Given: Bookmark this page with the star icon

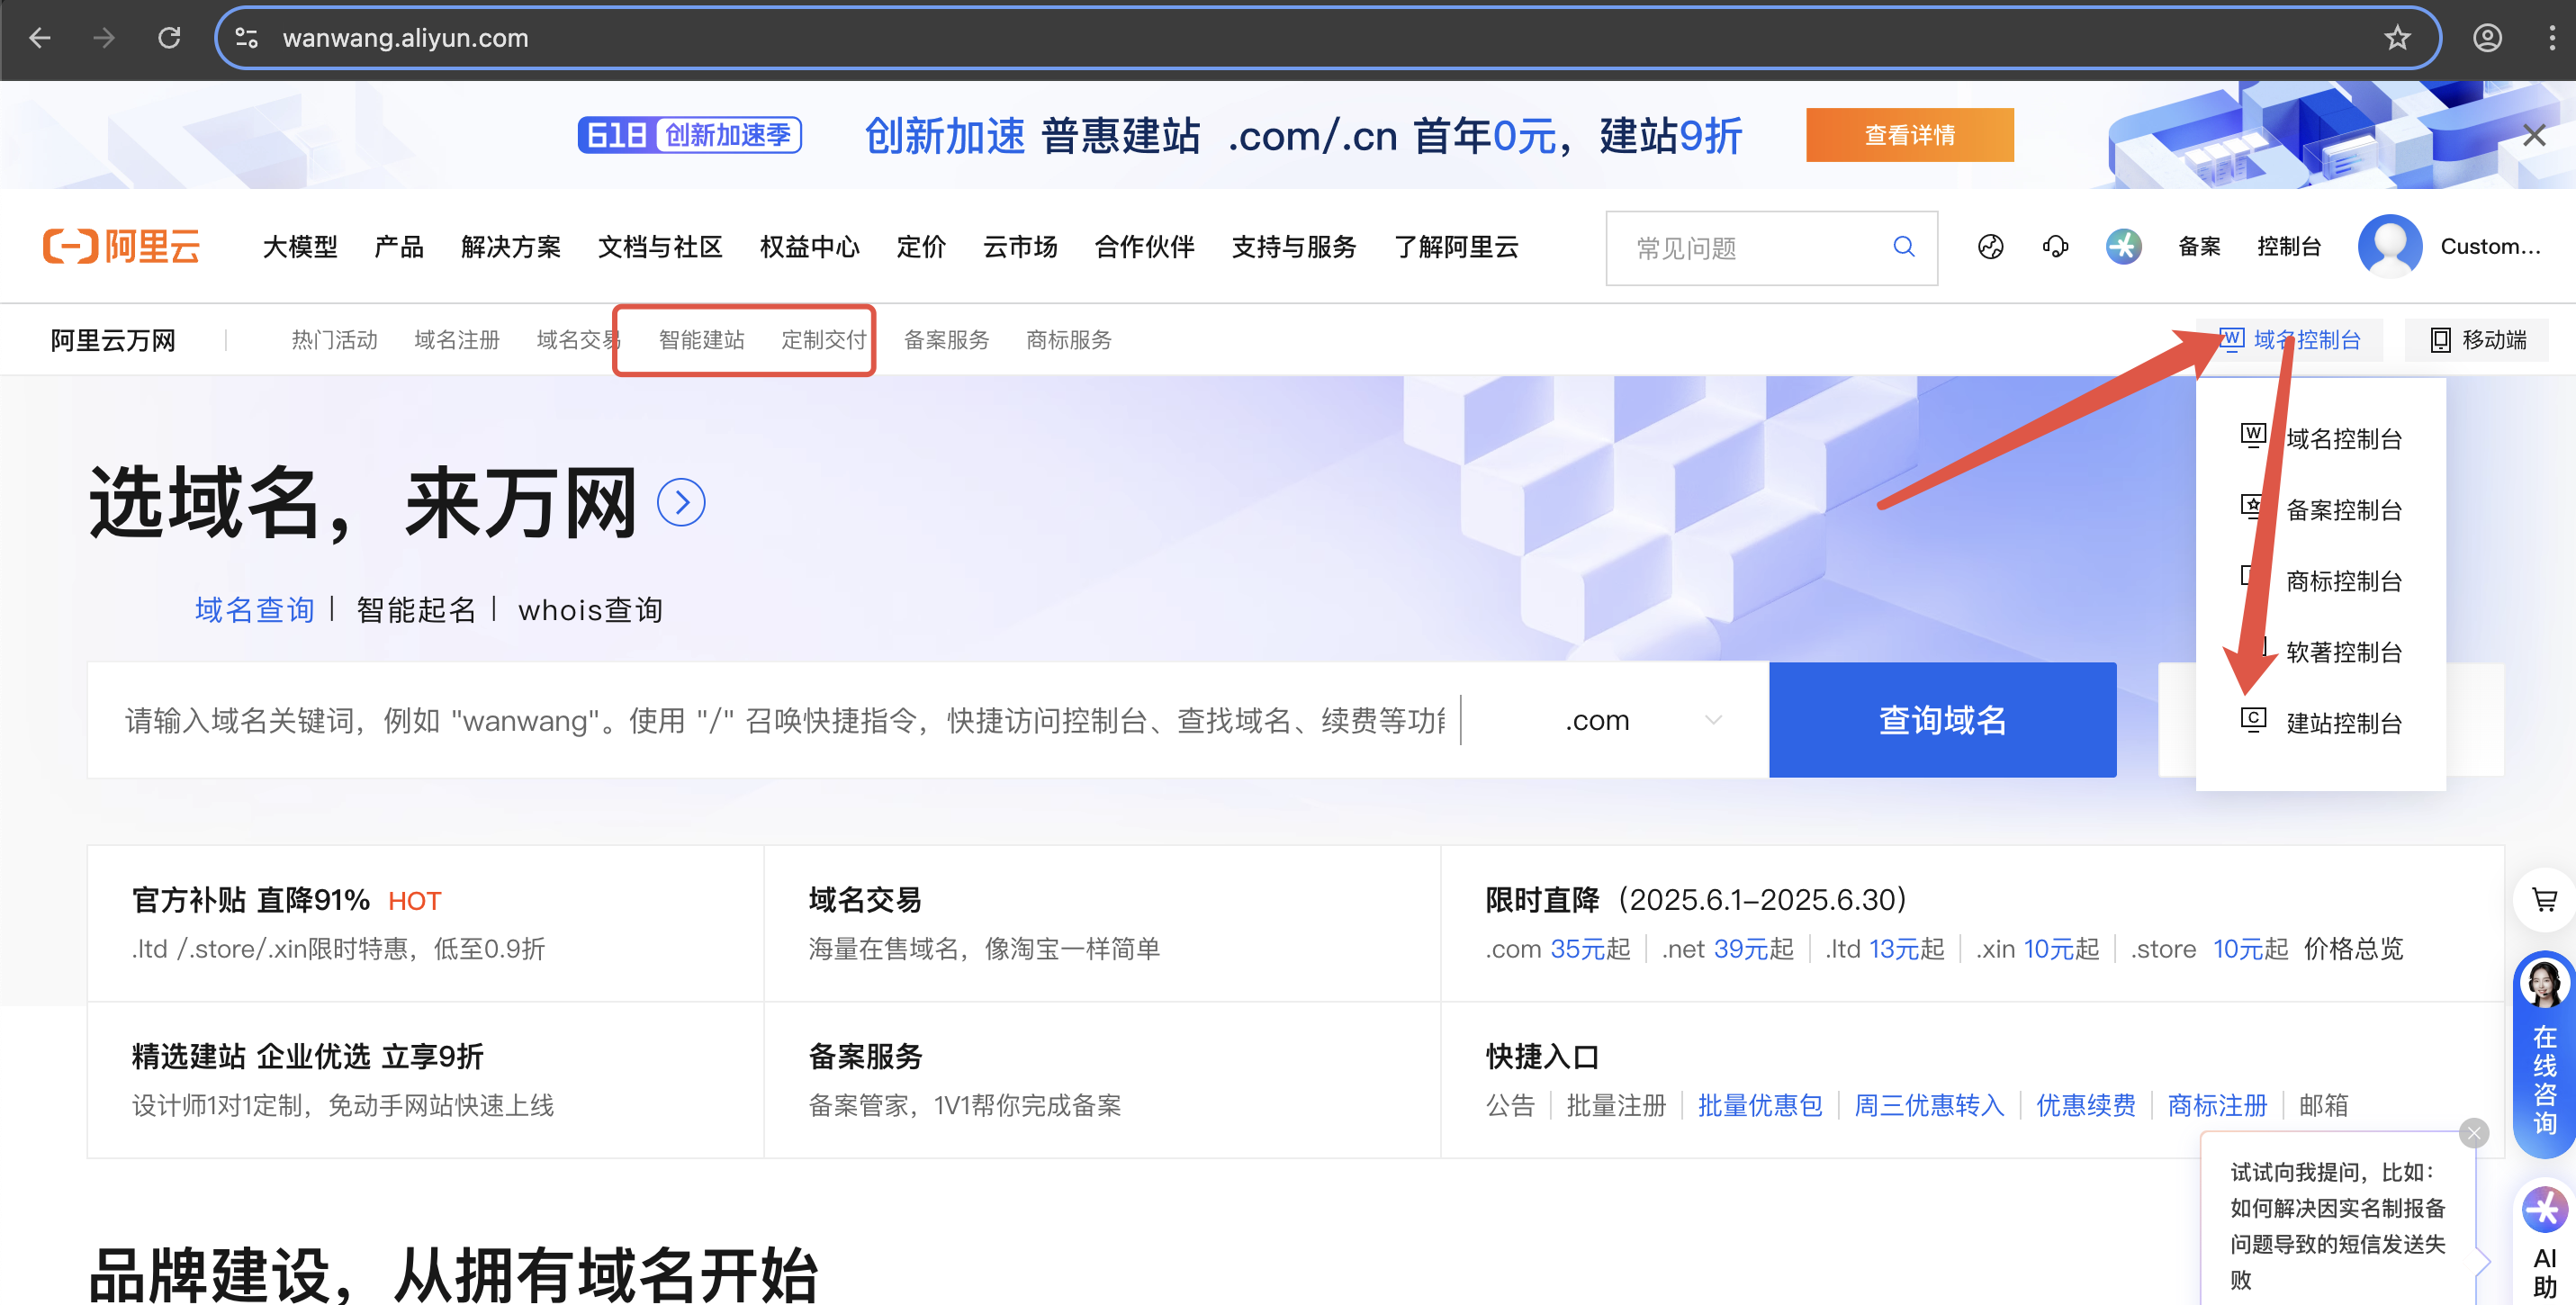Looking at the screenshot, I should [x=2397, y=38].
